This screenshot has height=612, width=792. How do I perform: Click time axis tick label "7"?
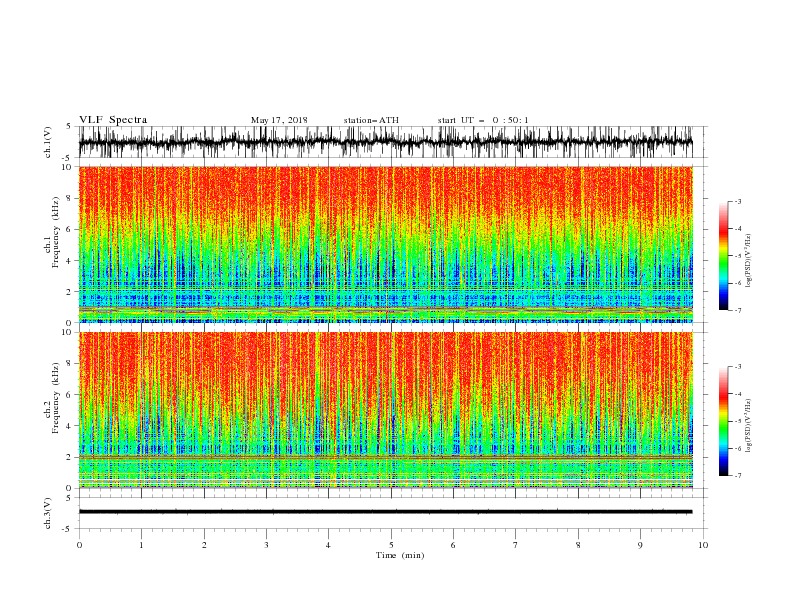[516, 545]
